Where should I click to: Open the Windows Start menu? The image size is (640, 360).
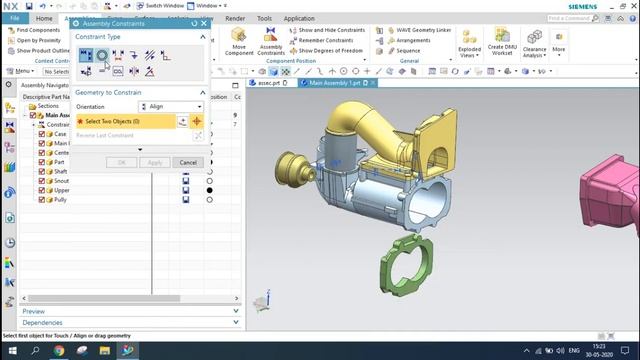[x=13, y=351]
